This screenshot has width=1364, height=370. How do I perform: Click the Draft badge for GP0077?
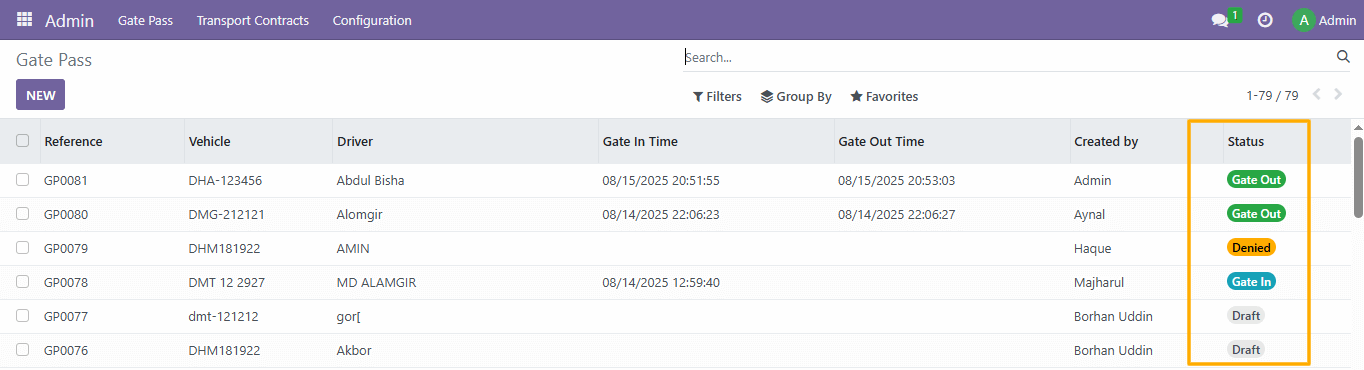(x=1246, y=315)
